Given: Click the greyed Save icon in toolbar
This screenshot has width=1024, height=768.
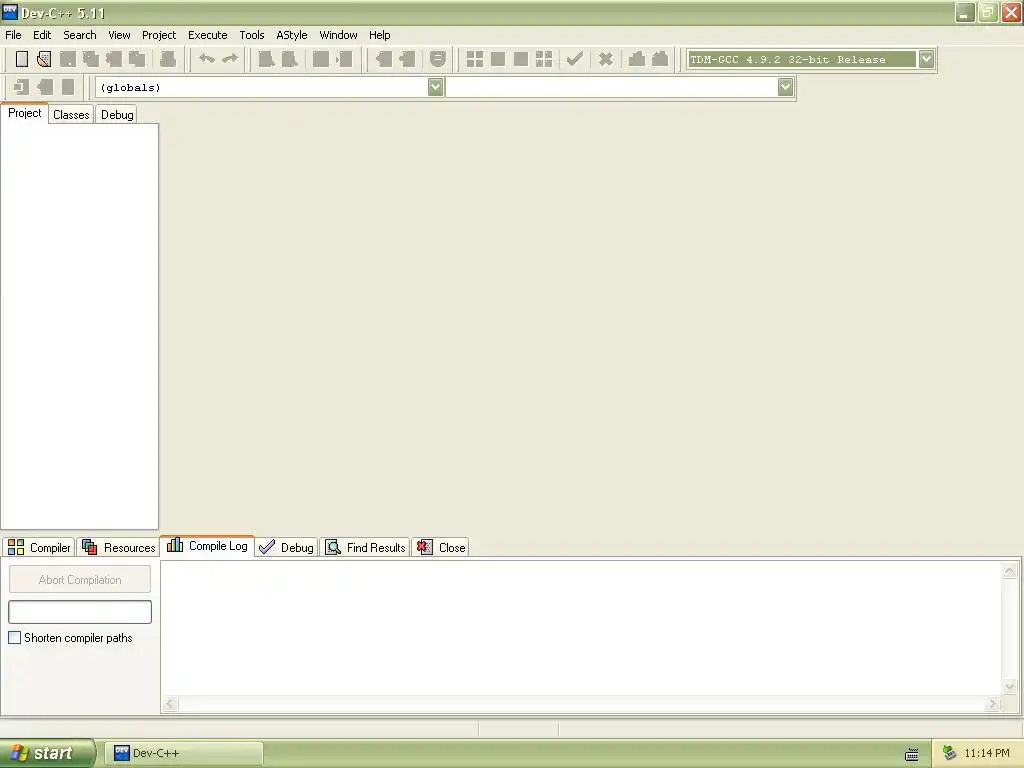Looking at the screenshot, I should coord(67,59).
